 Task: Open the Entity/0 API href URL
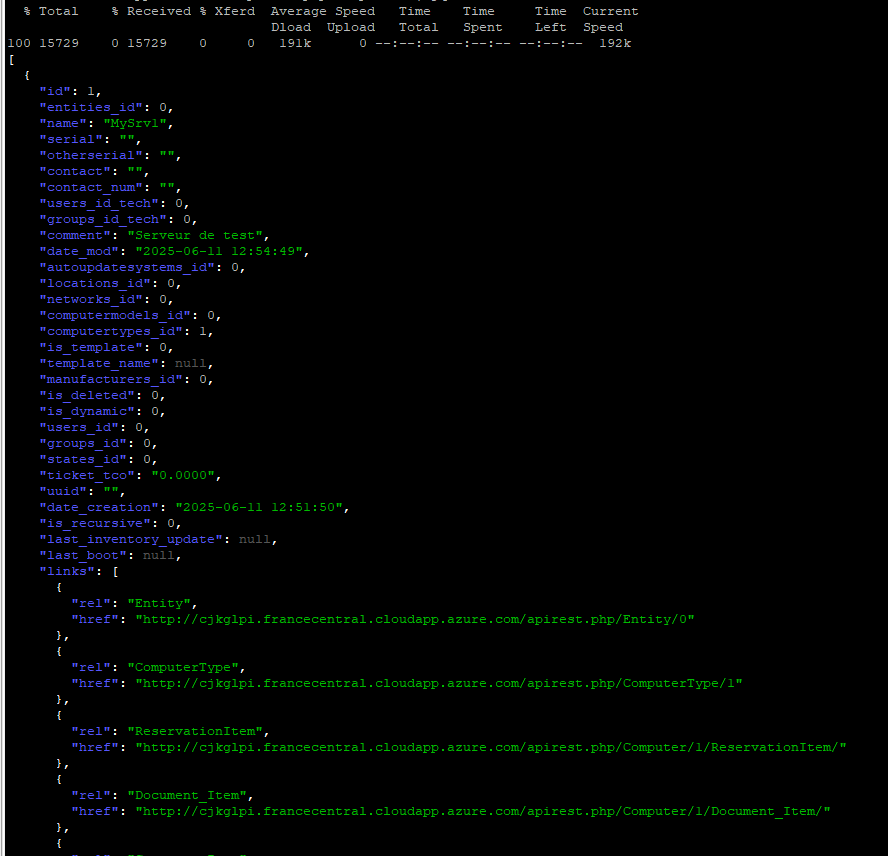pyautogui.click(x=415, y=620)
